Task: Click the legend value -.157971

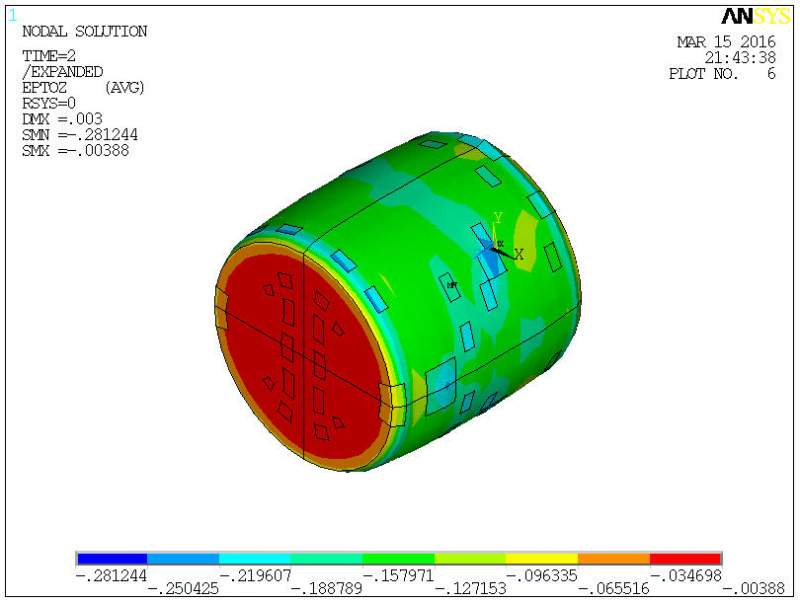Action: [398, 576]
